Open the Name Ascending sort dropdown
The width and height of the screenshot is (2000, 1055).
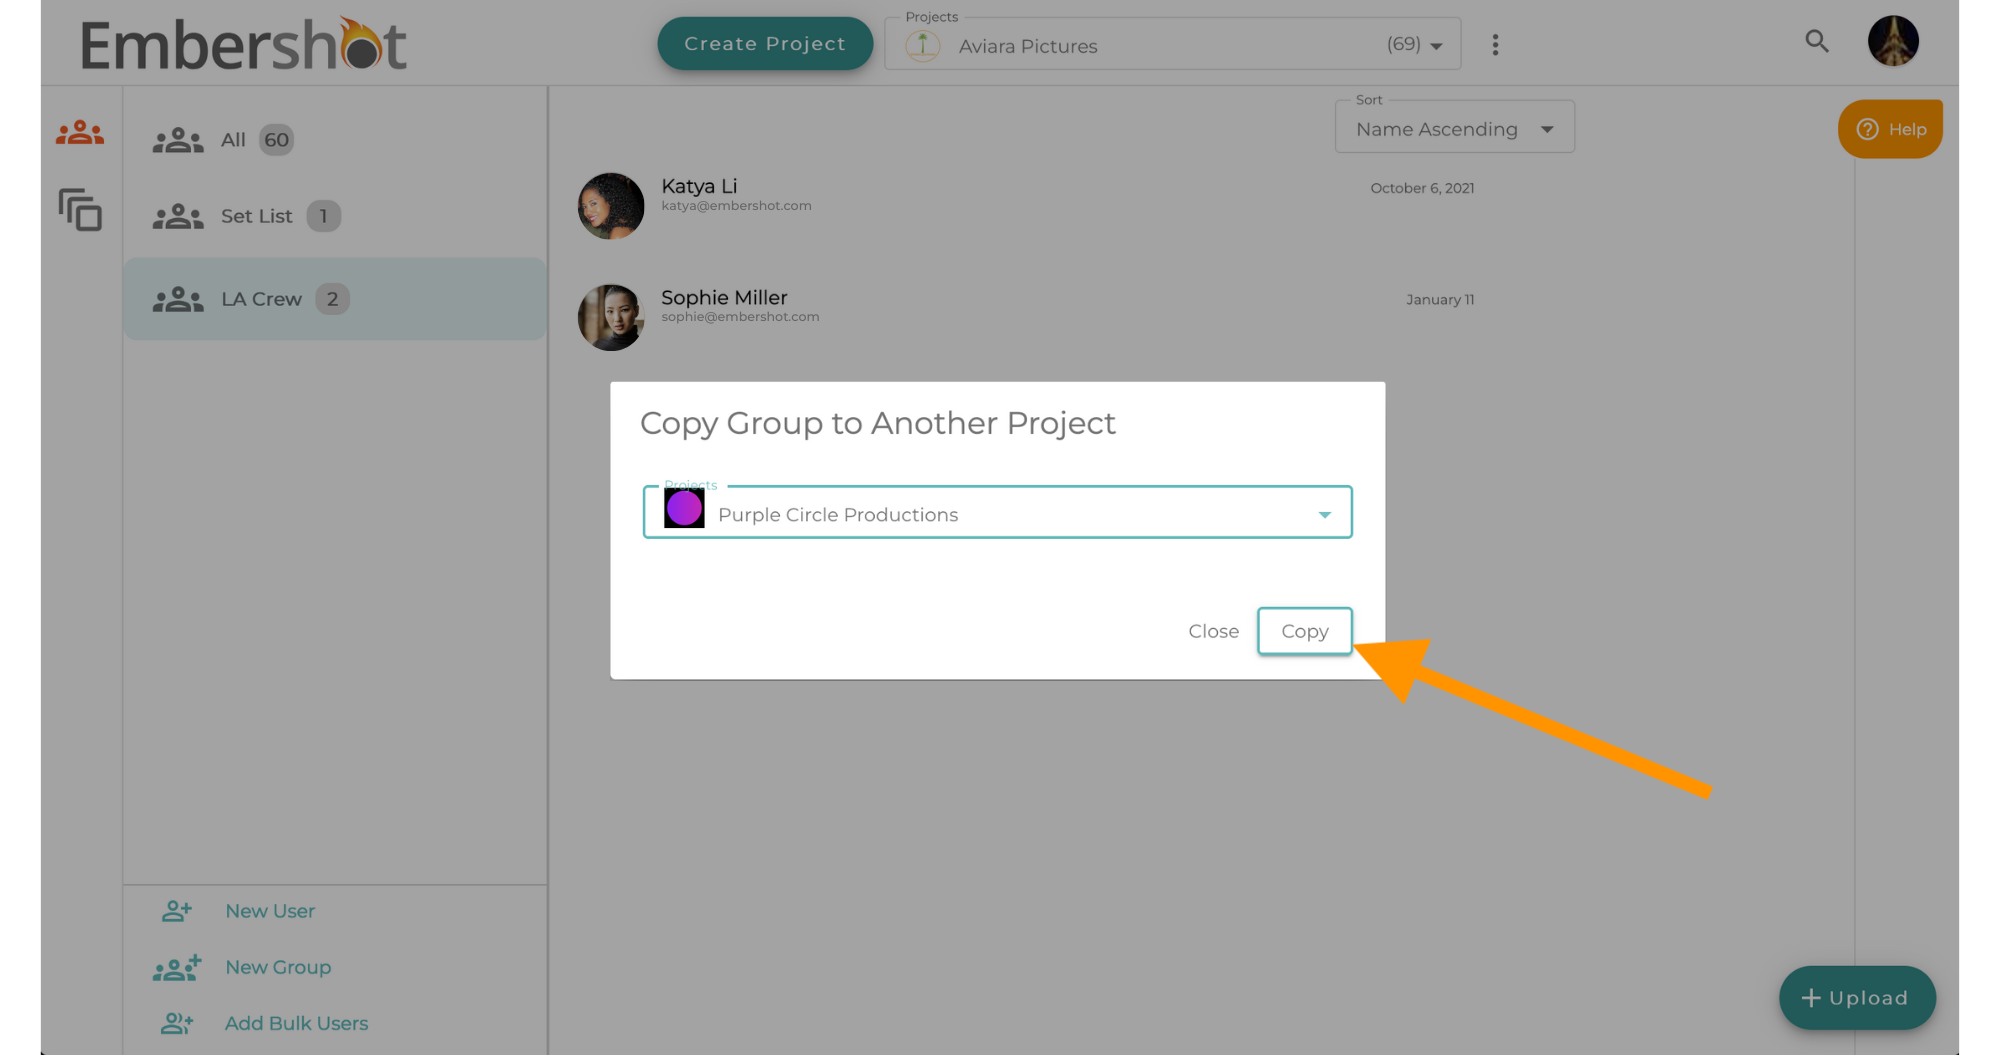pos(1454,128)
